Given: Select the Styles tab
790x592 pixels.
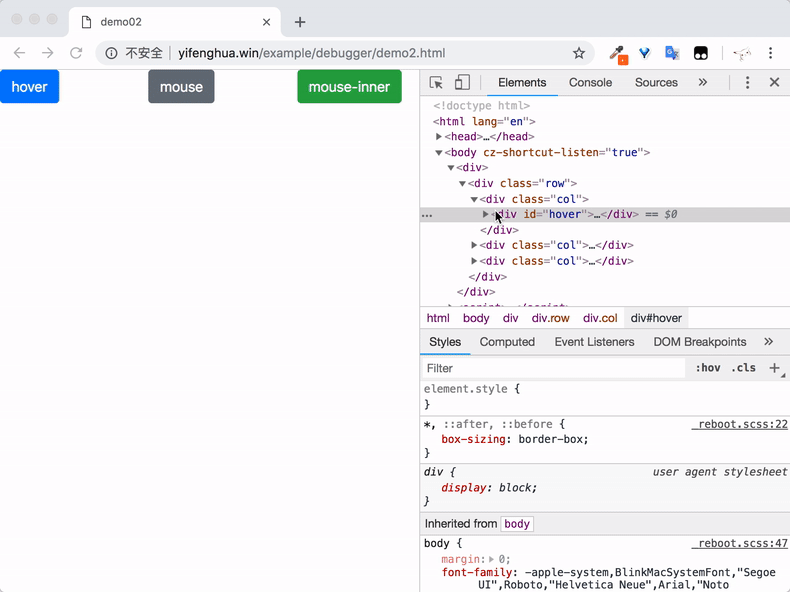Looking at the screenshot, I should tap(445, 342).
